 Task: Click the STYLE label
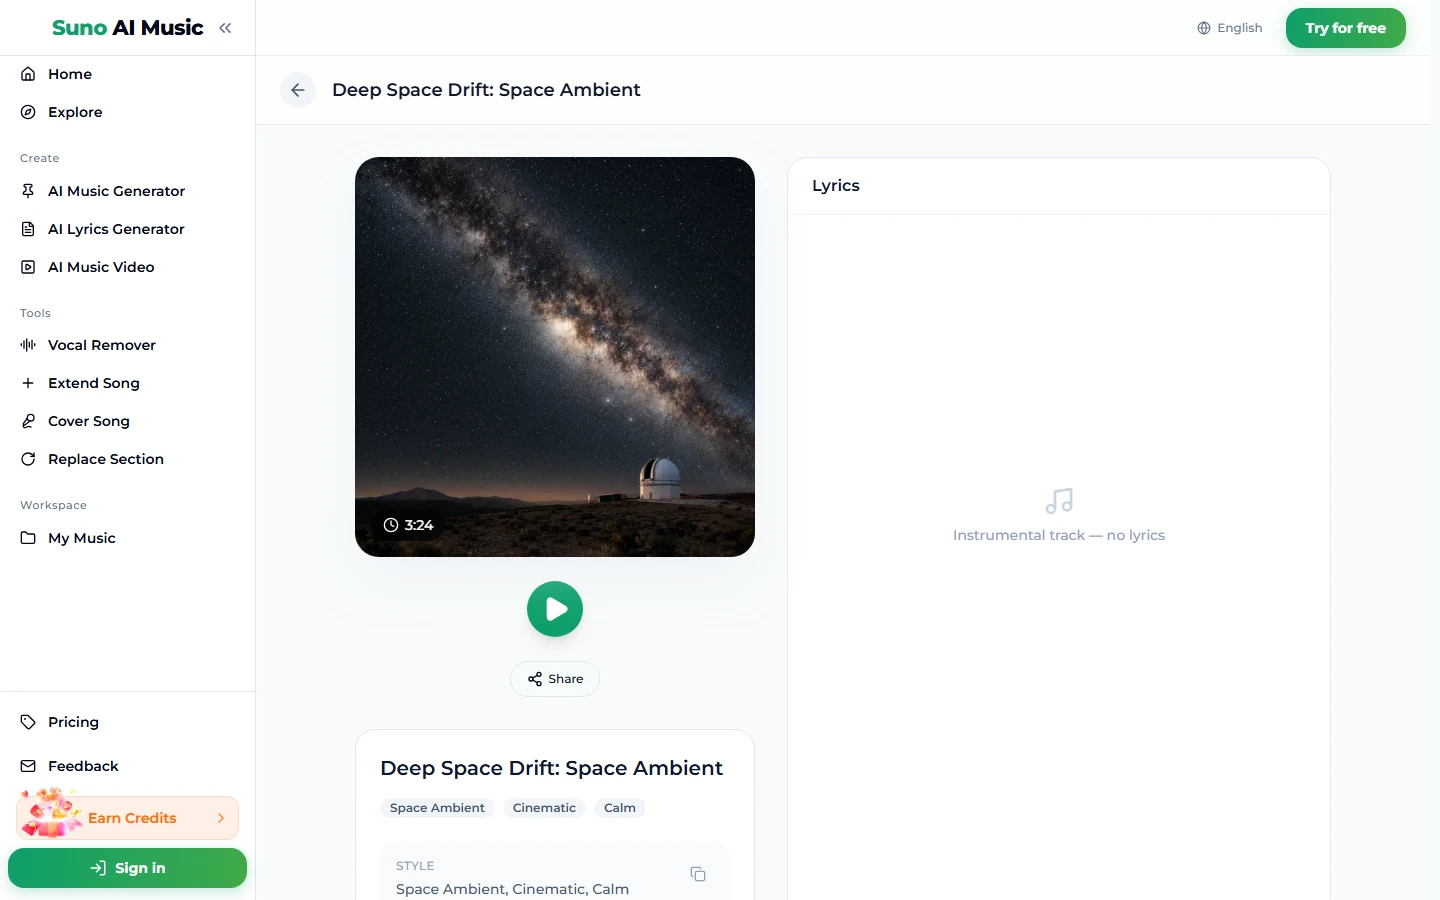pyautogui.click(x=415, y=866)
